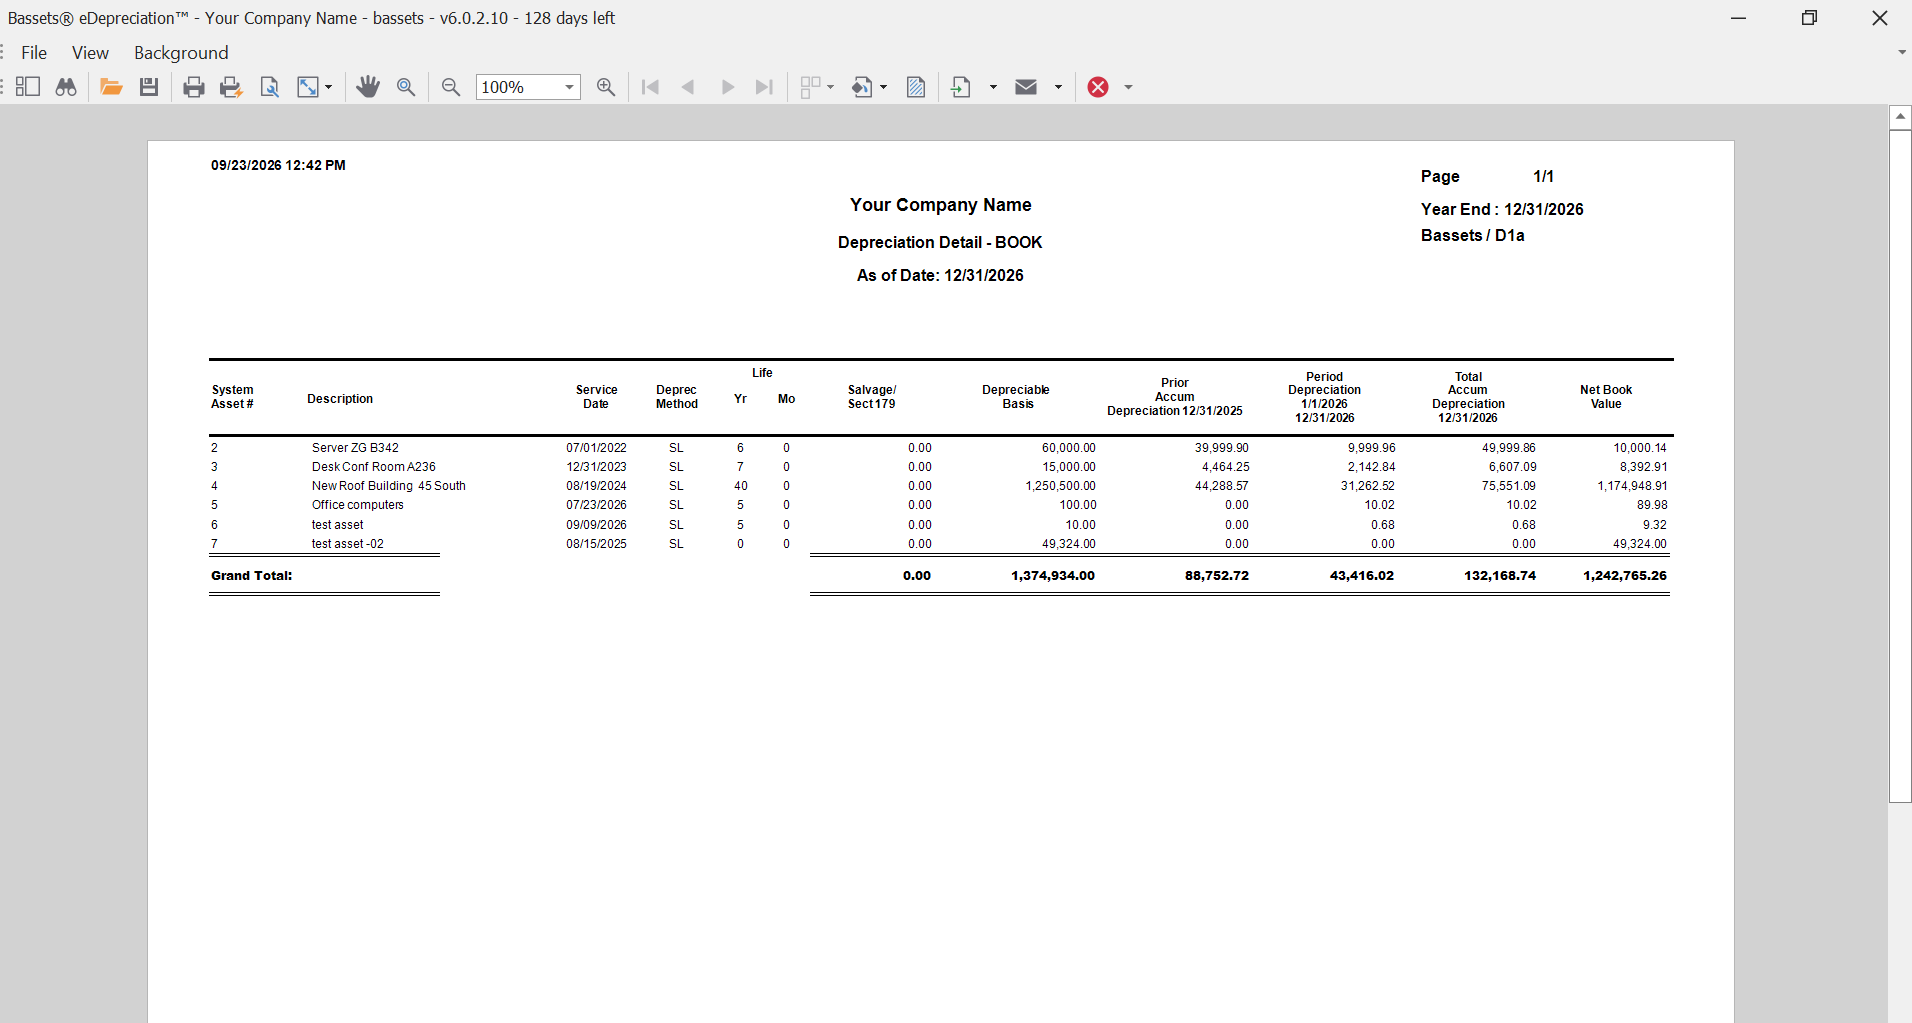Screen dimensions: 1912x1023
Task: Click the 'Net Book Value' column header
Action: (x=1606, y=397)
